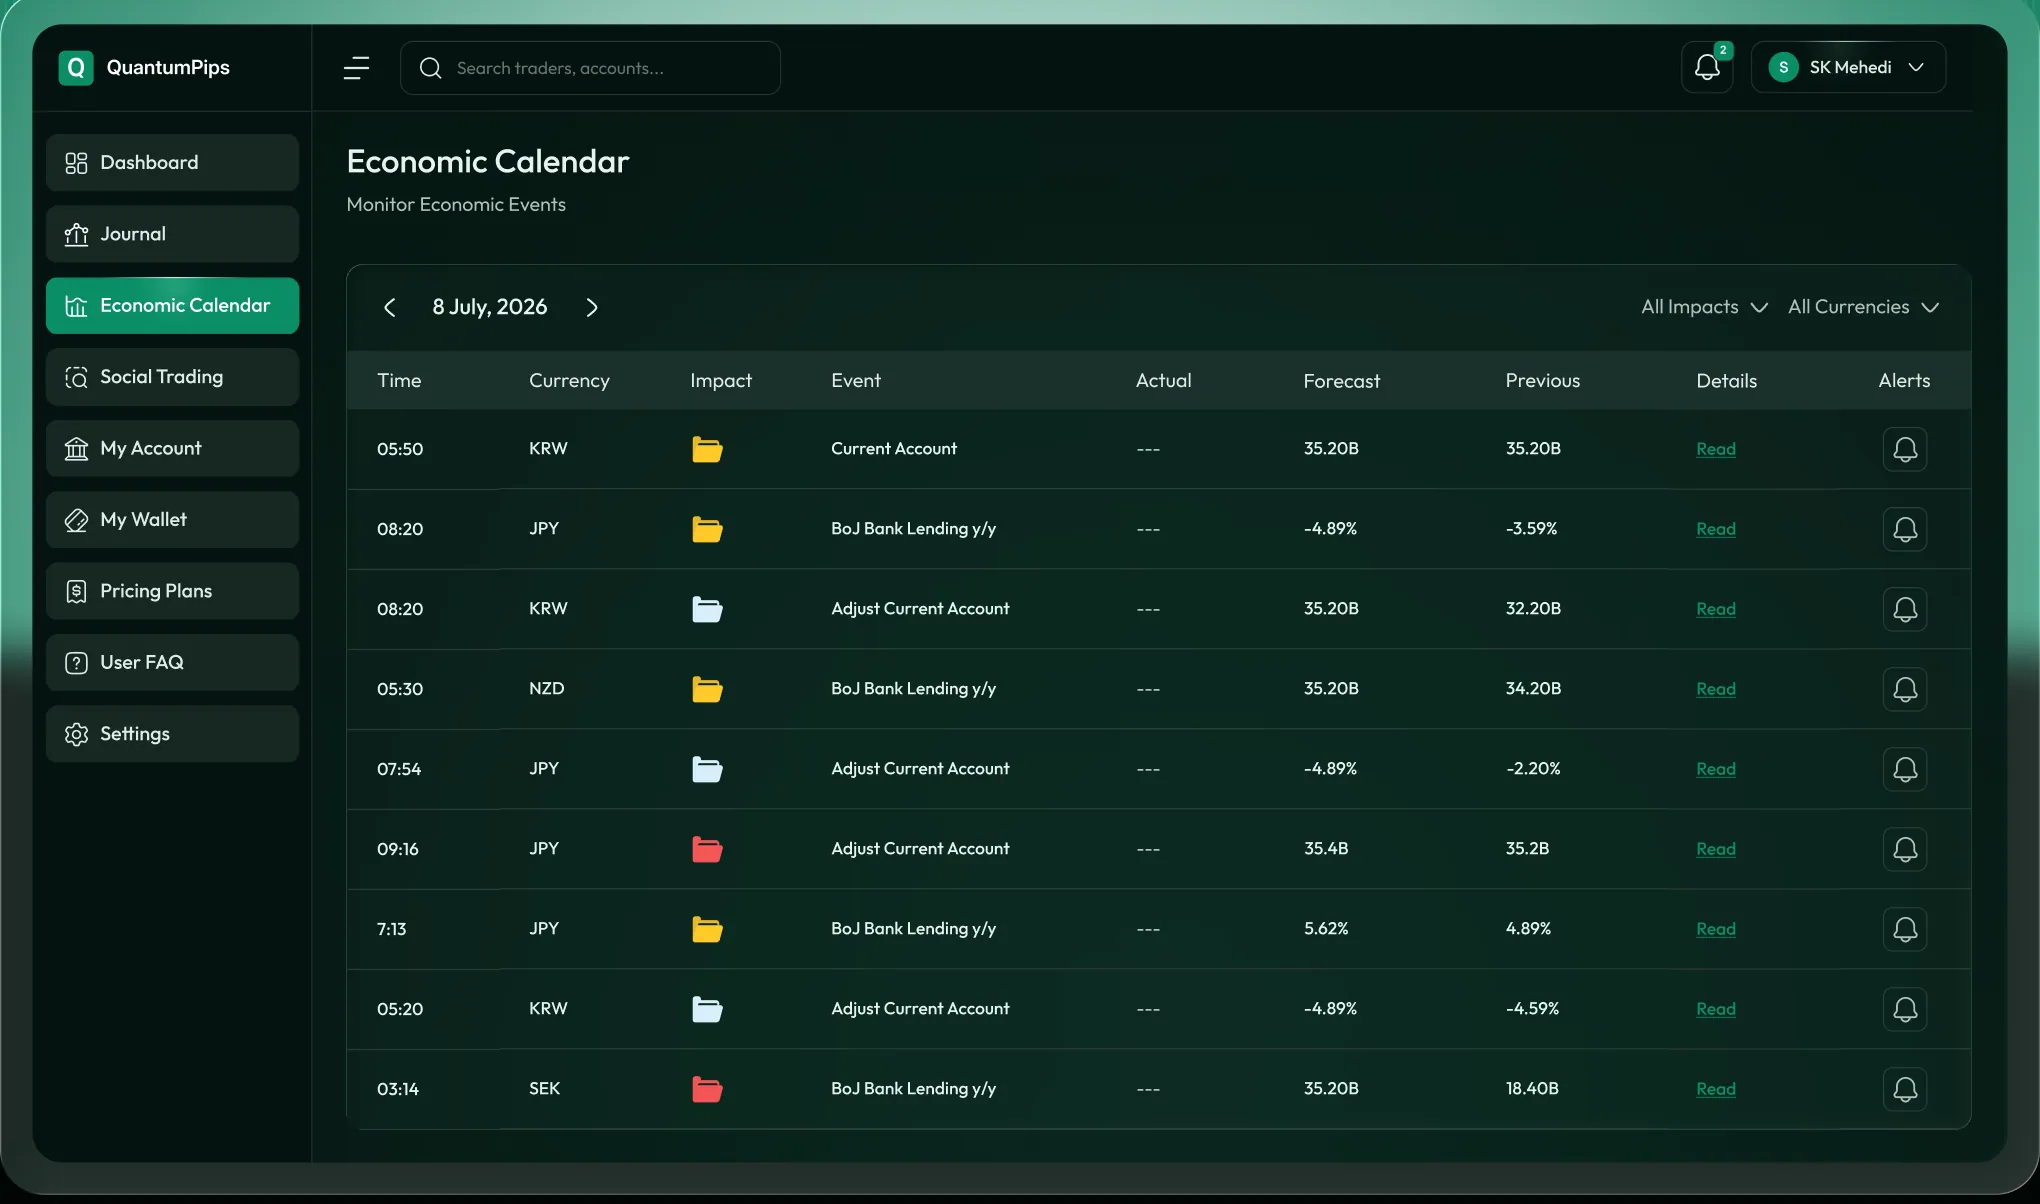Read details for 05:30 NZD event
2040x1204 pixels.
pos(1715,689)
